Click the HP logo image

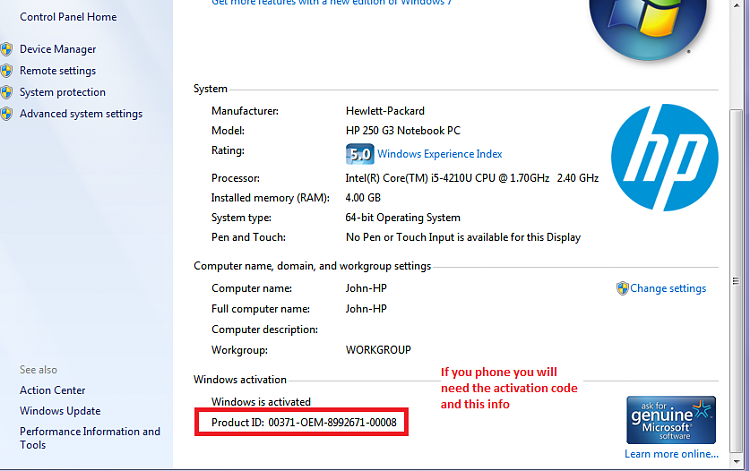click(664, 157)
